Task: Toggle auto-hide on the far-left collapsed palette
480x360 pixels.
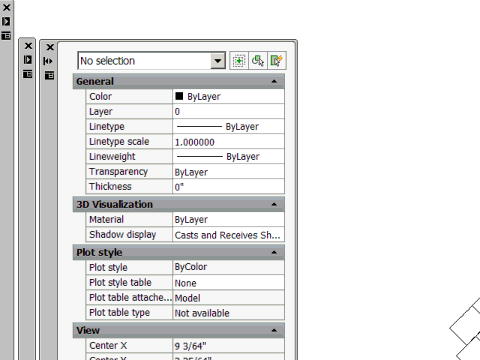Action: pyautogui.click(x=6, y=21)
